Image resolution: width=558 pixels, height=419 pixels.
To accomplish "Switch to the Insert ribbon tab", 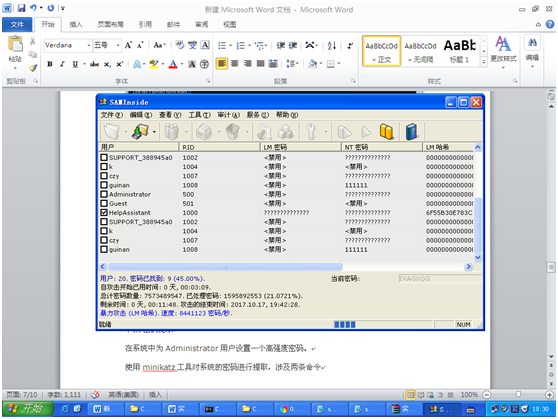I will (x=76, y=24).
